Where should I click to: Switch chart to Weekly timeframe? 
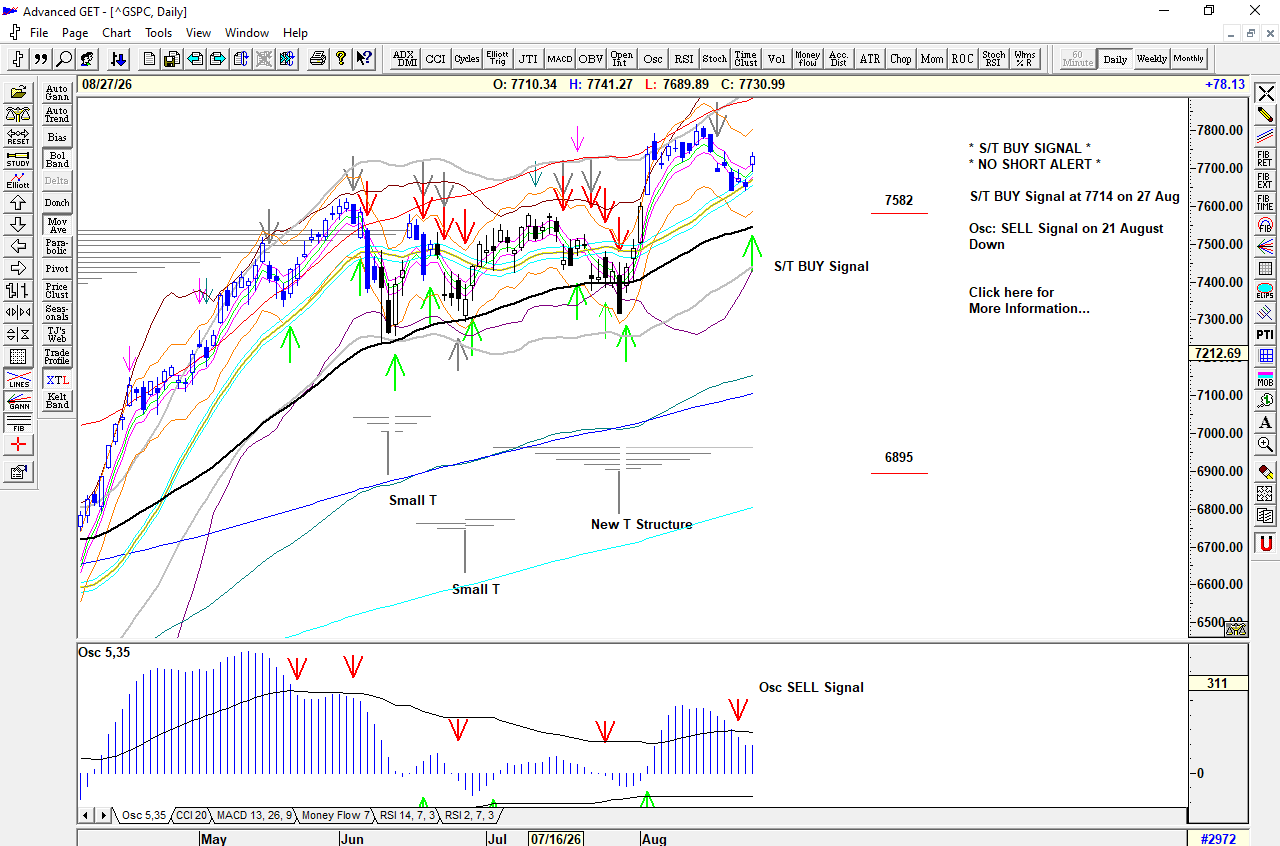pyautogui.click(x=1152, y=59)
